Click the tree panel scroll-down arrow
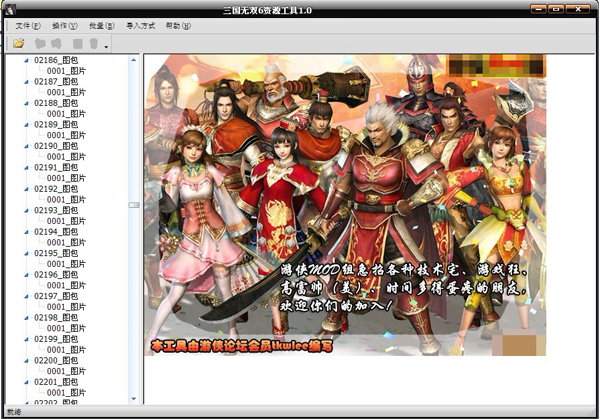Viewport: 600px width, 419px height. point(134,399)
